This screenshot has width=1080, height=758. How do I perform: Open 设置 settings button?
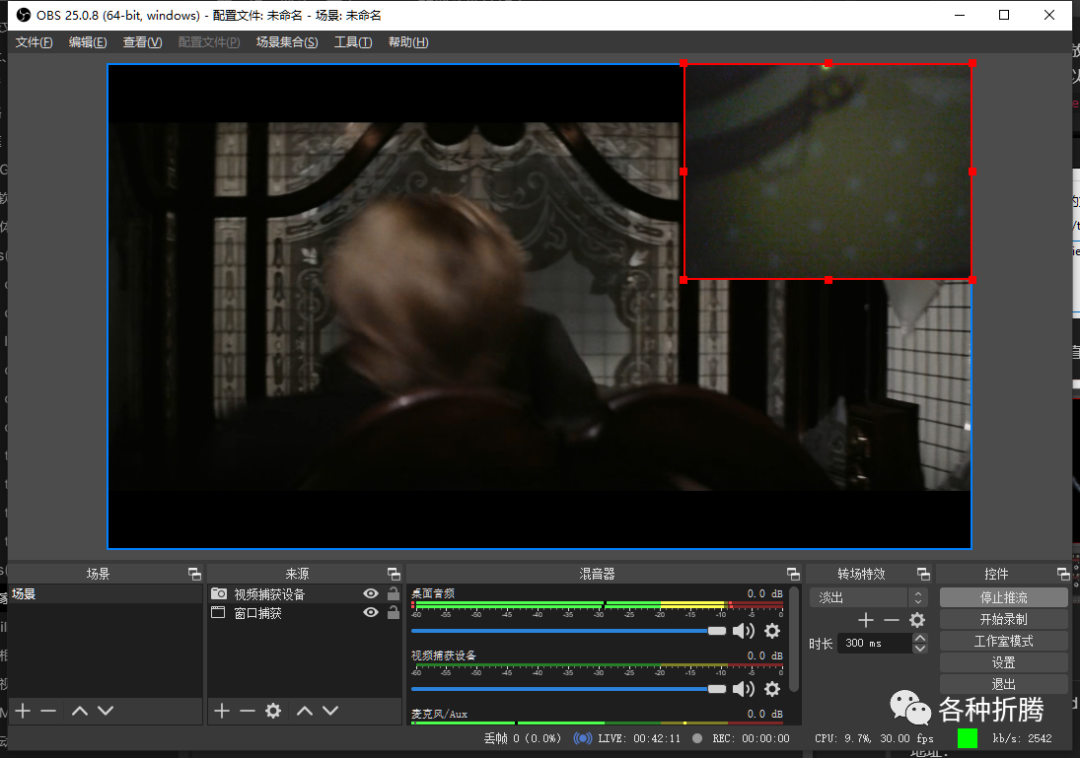coord(1004,662)
